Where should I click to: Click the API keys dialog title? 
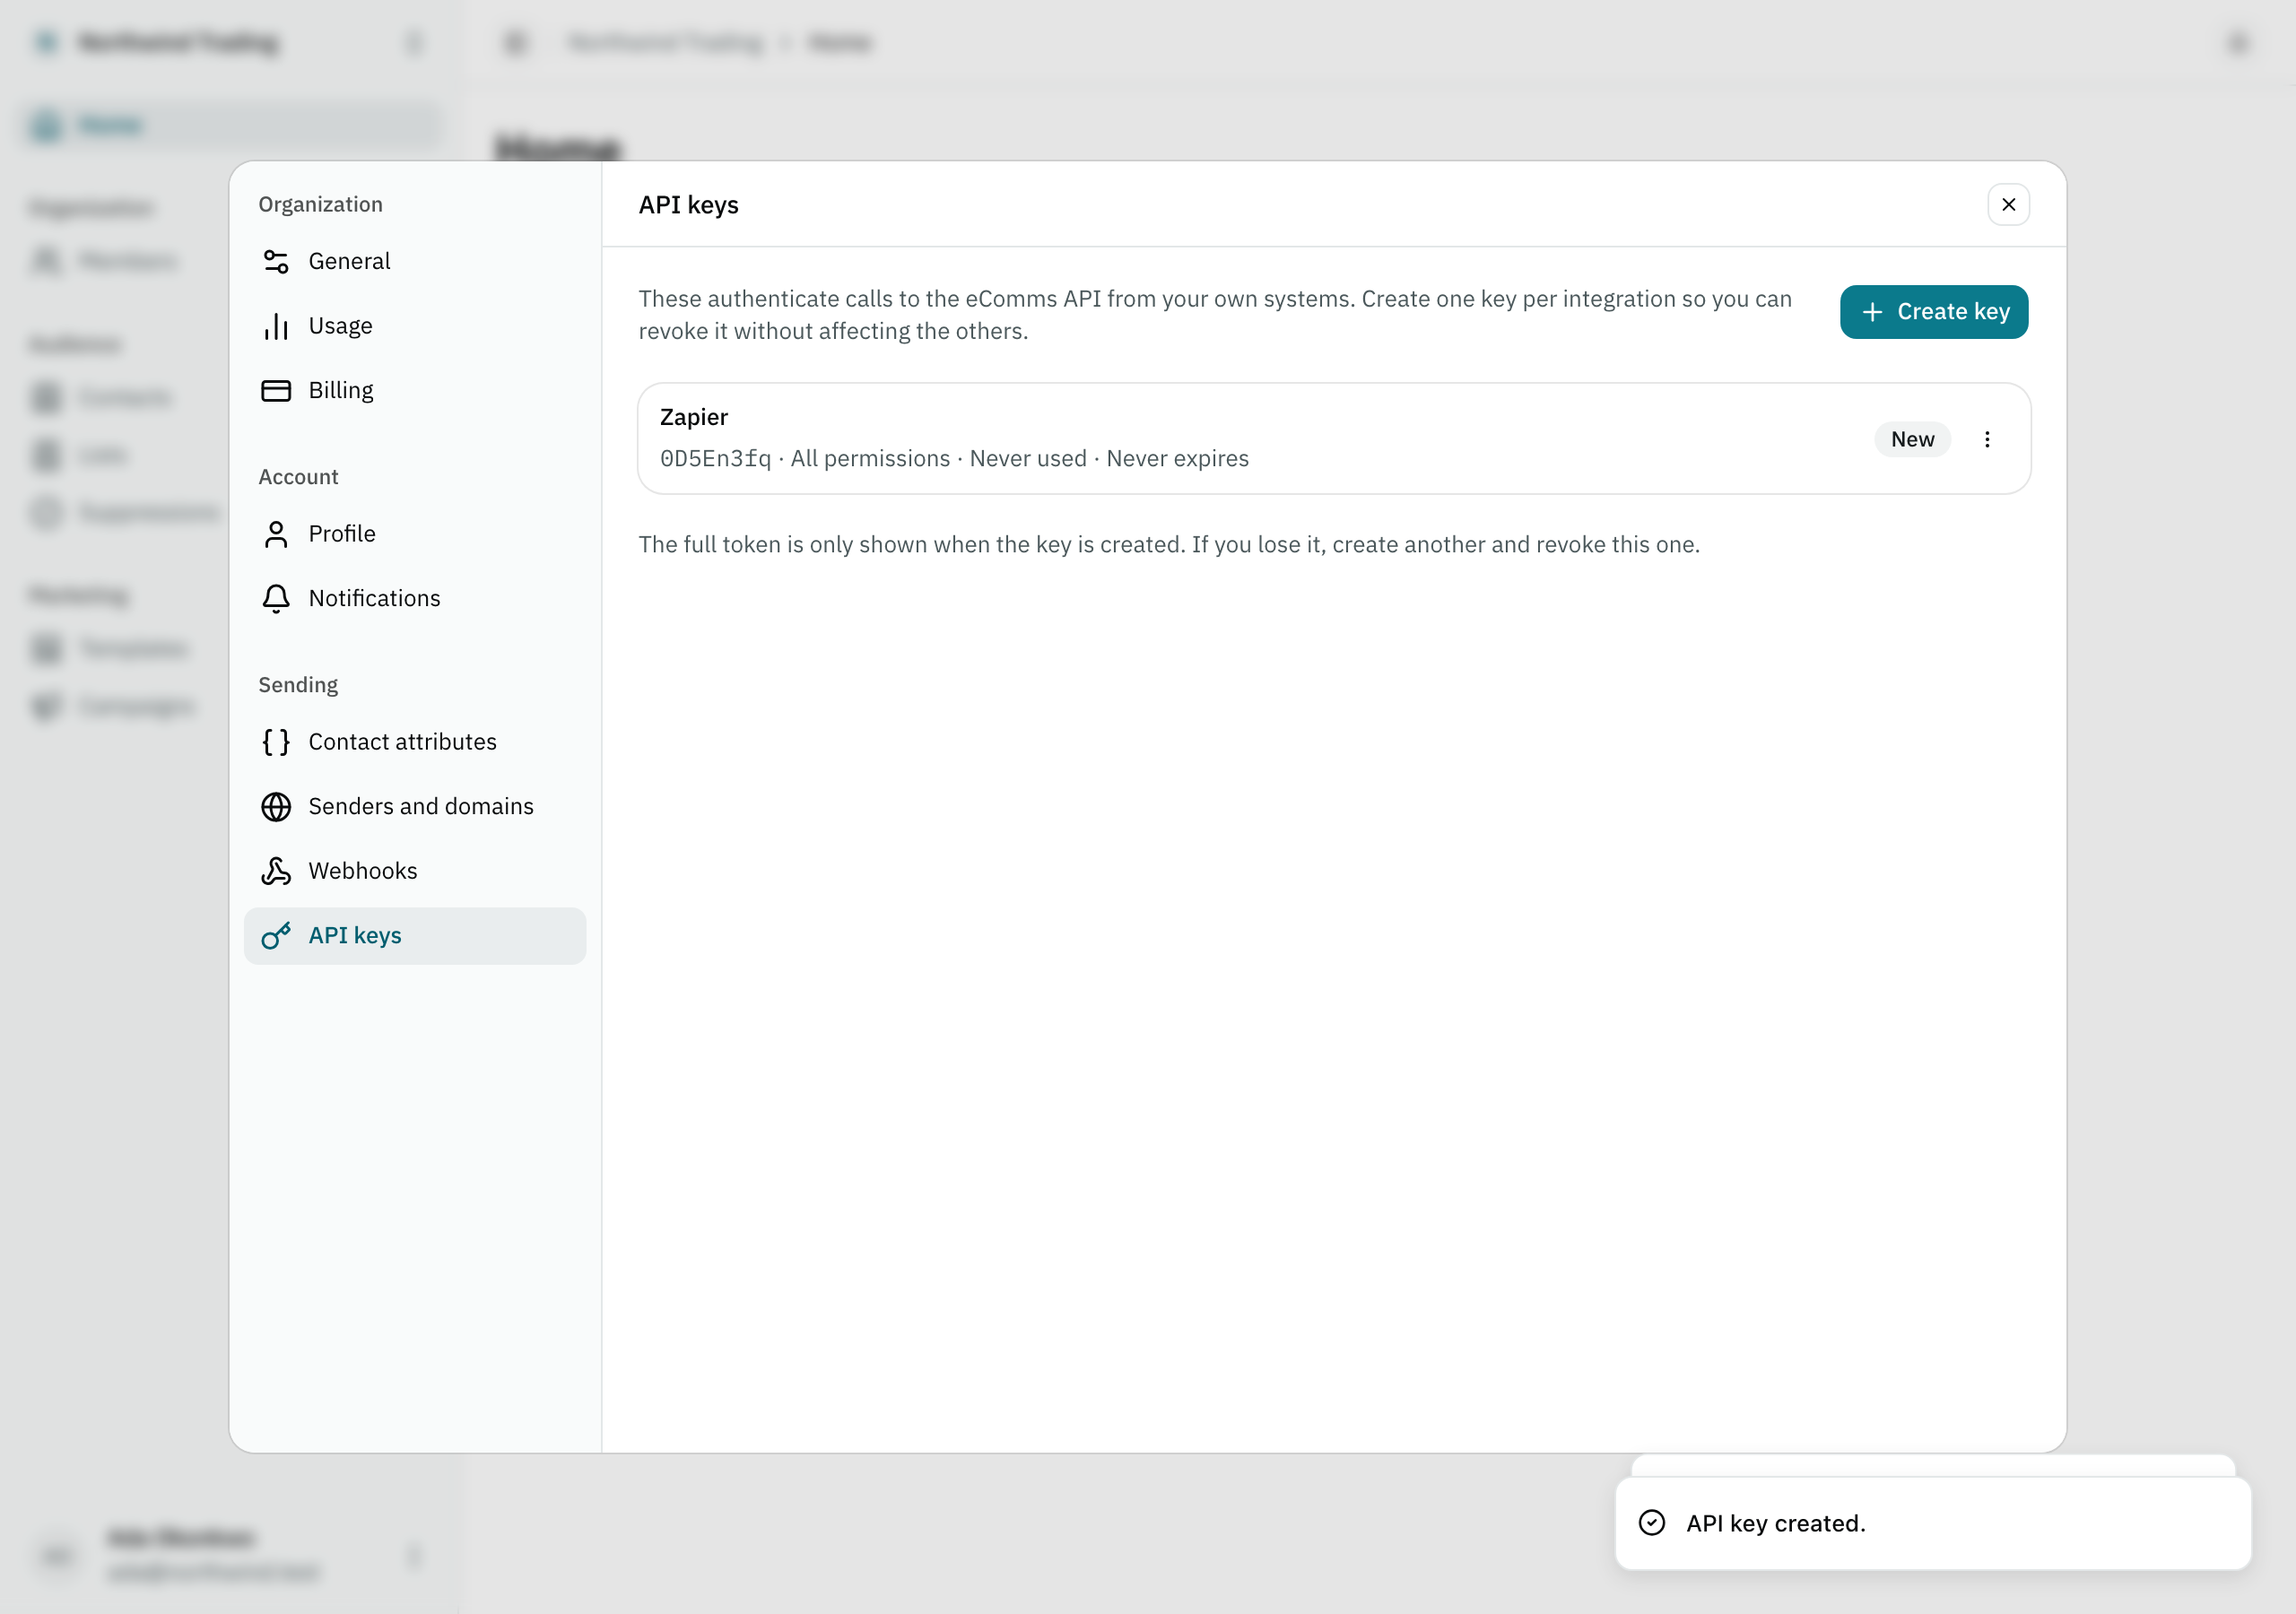click(x=688, y=205)
